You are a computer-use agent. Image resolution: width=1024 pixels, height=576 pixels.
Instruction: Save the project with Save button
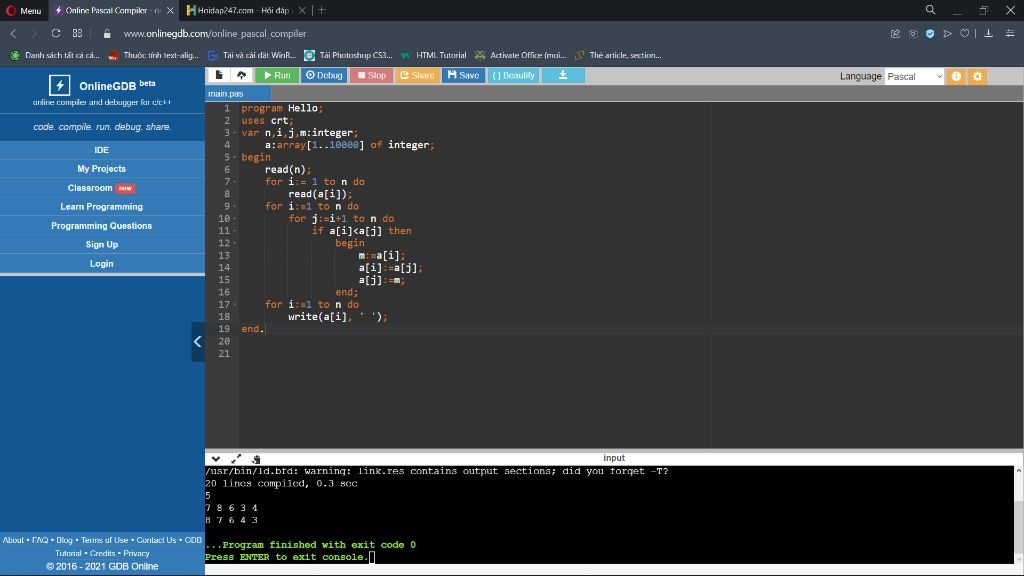pos(463,75)
